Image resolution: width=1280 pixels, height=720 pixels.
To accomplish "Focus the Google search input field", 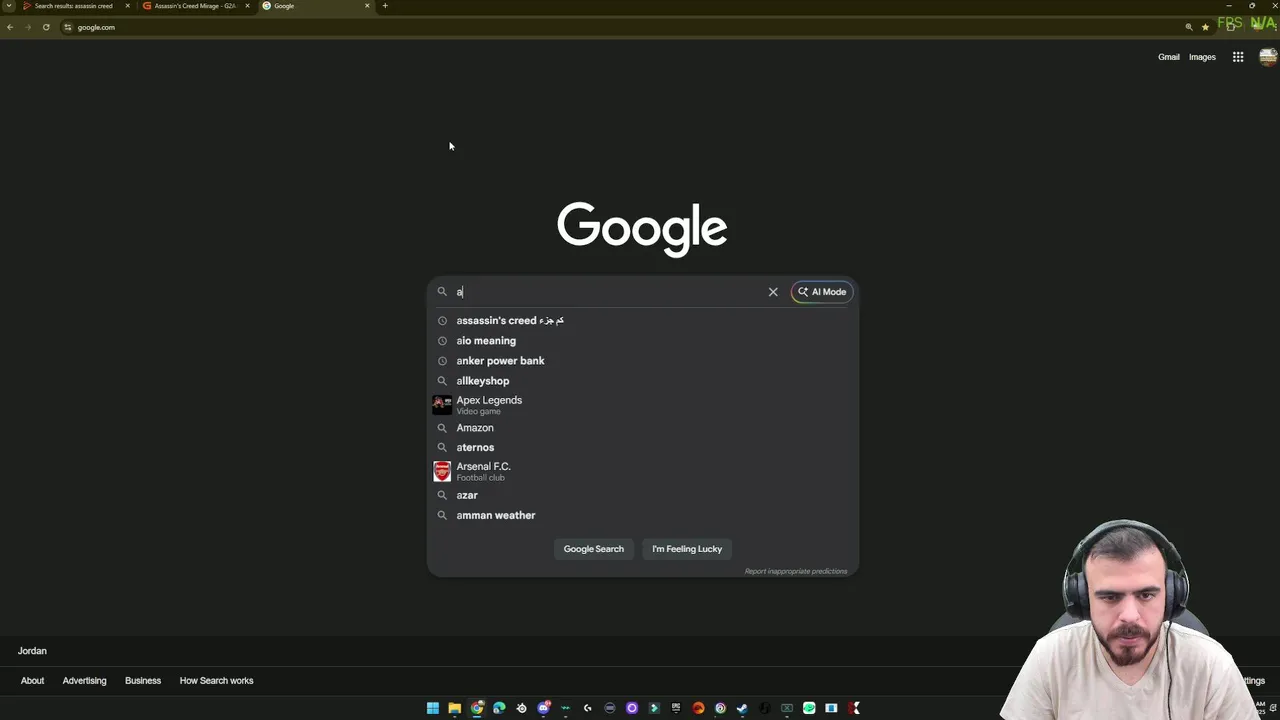I will pos(608,292).
